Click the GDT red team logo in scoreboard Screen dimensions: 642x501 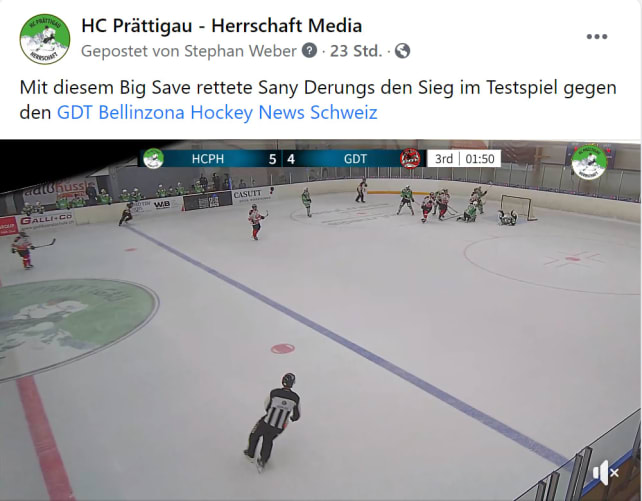[x=410, y=158]
